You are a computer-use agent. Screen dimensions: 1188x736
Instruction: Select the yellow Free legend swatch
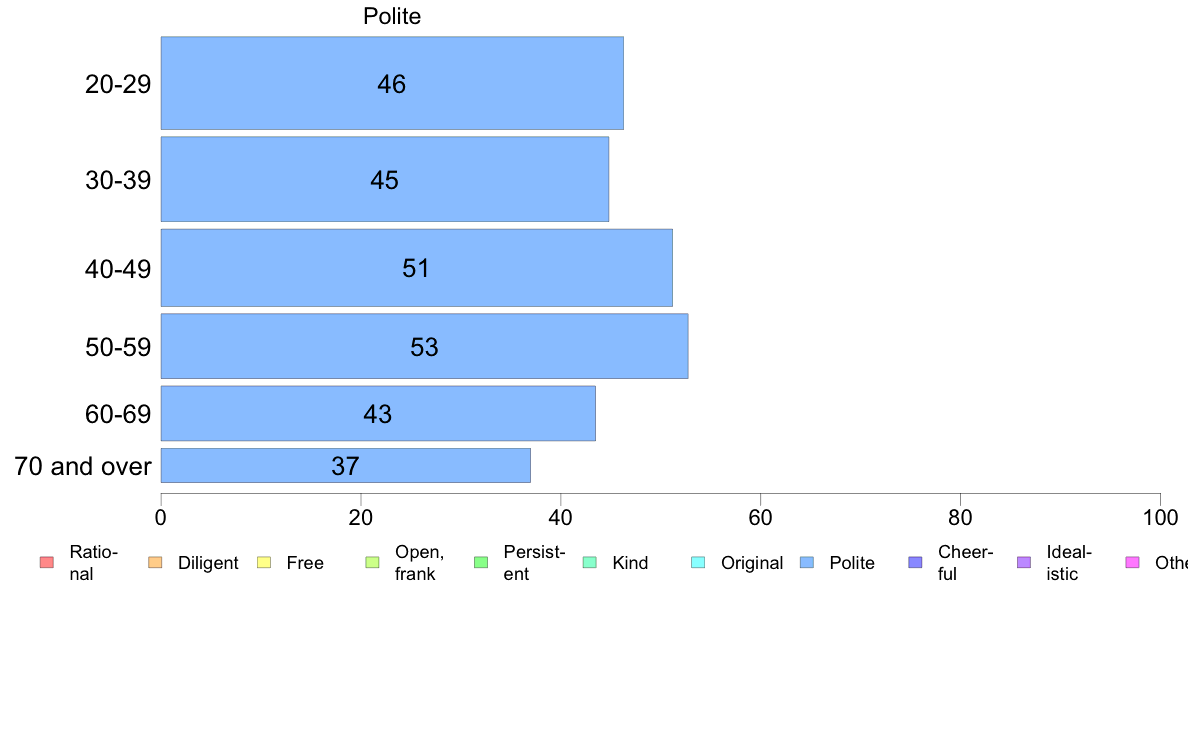[264, 562]
